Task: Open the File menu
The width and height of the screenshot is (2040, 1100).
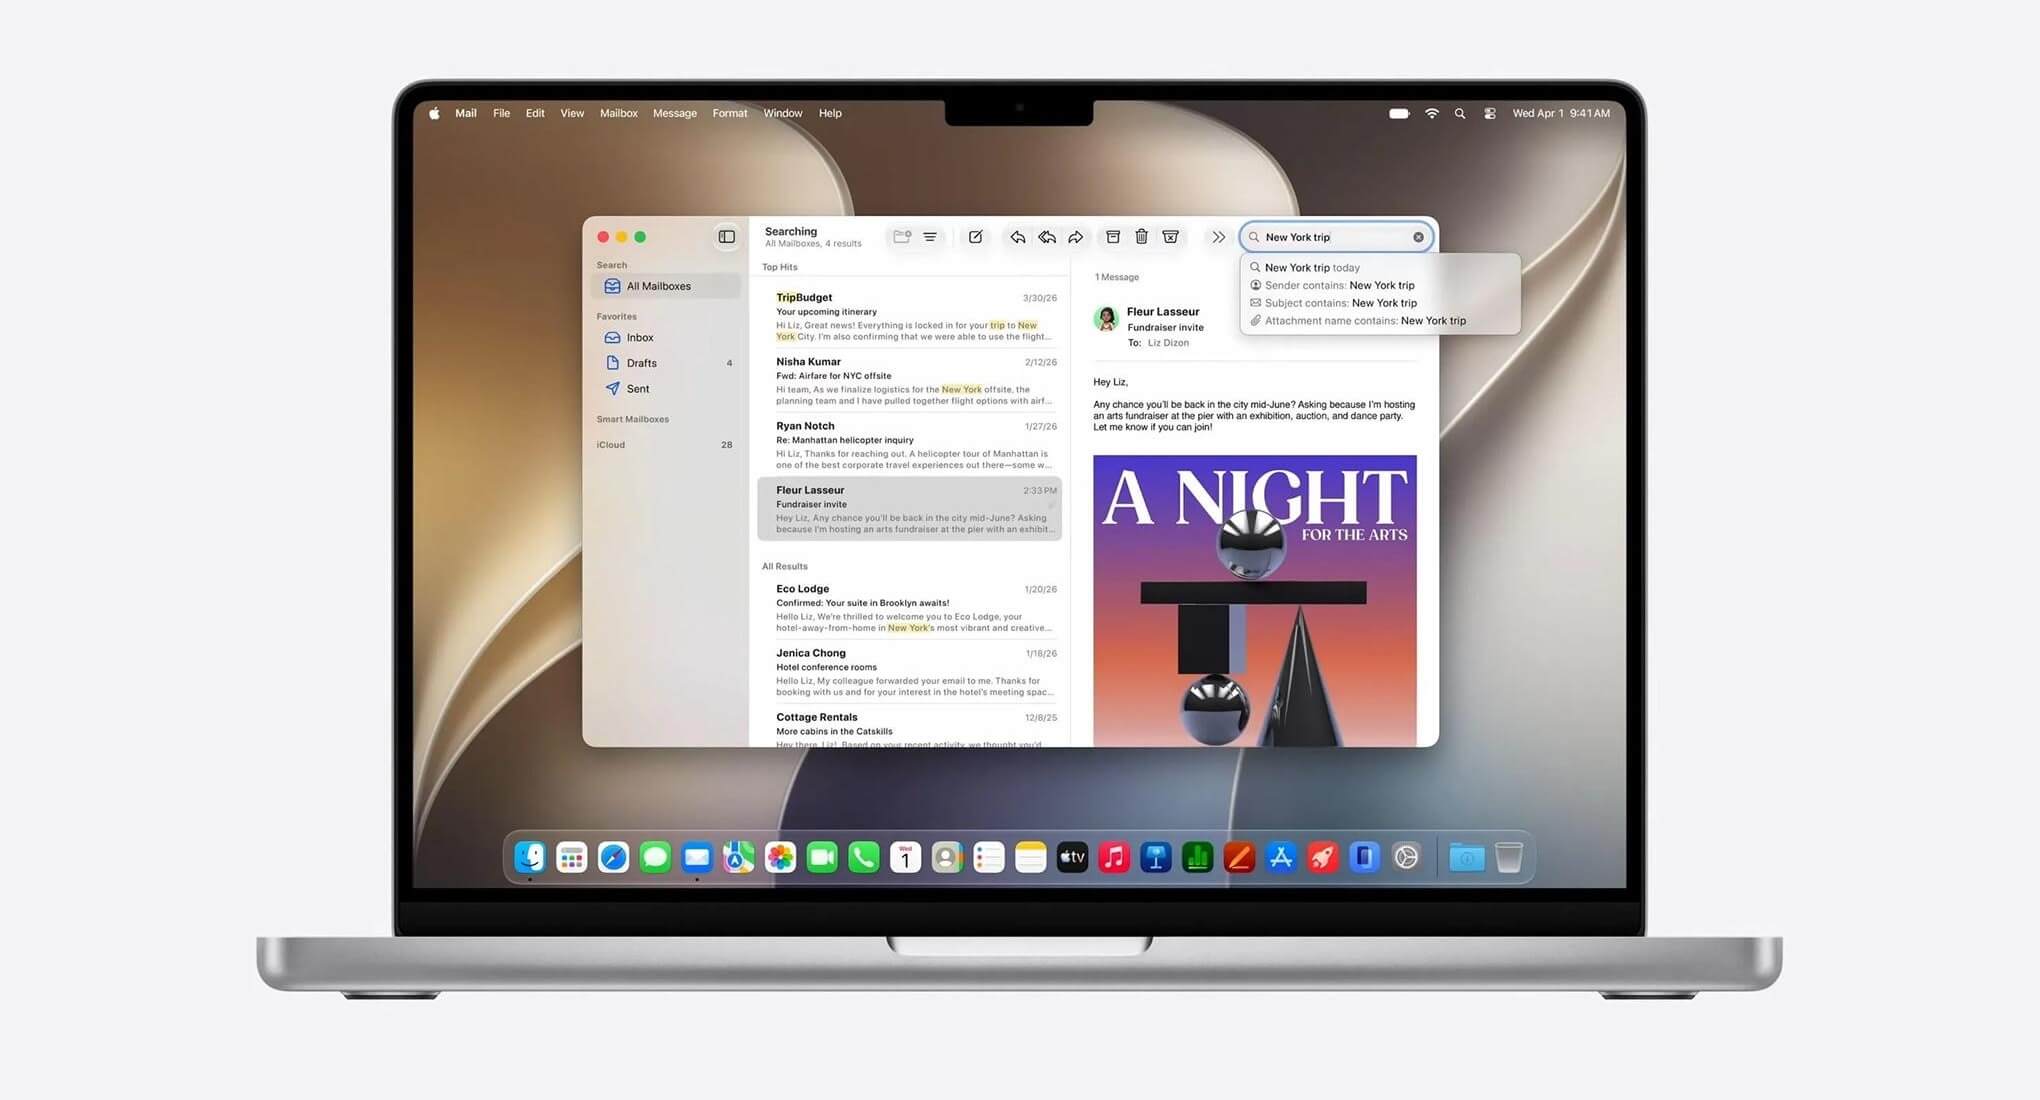Action: coord(501,113)
